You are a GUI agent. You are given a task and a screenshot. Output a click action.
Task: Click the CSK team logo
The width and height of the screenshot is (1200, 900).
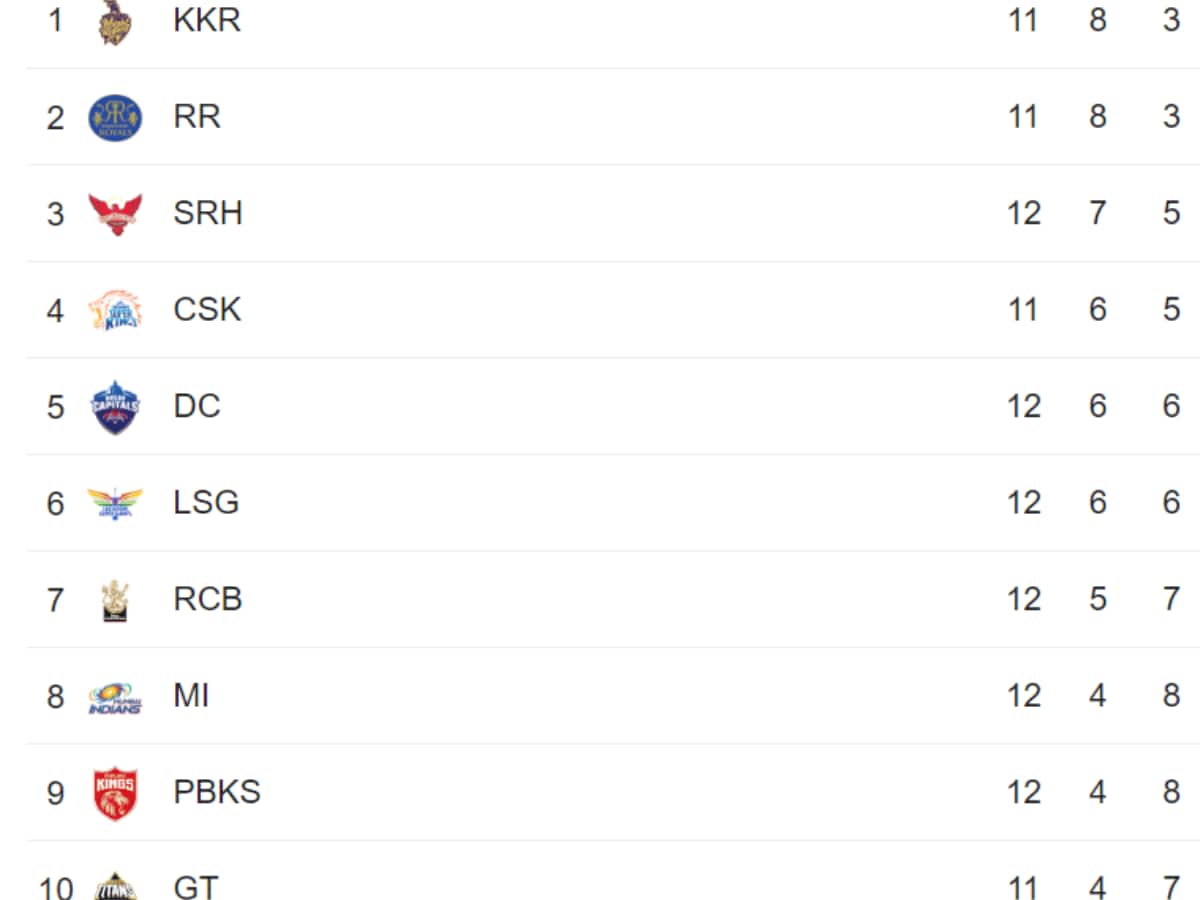coord(115,310)
